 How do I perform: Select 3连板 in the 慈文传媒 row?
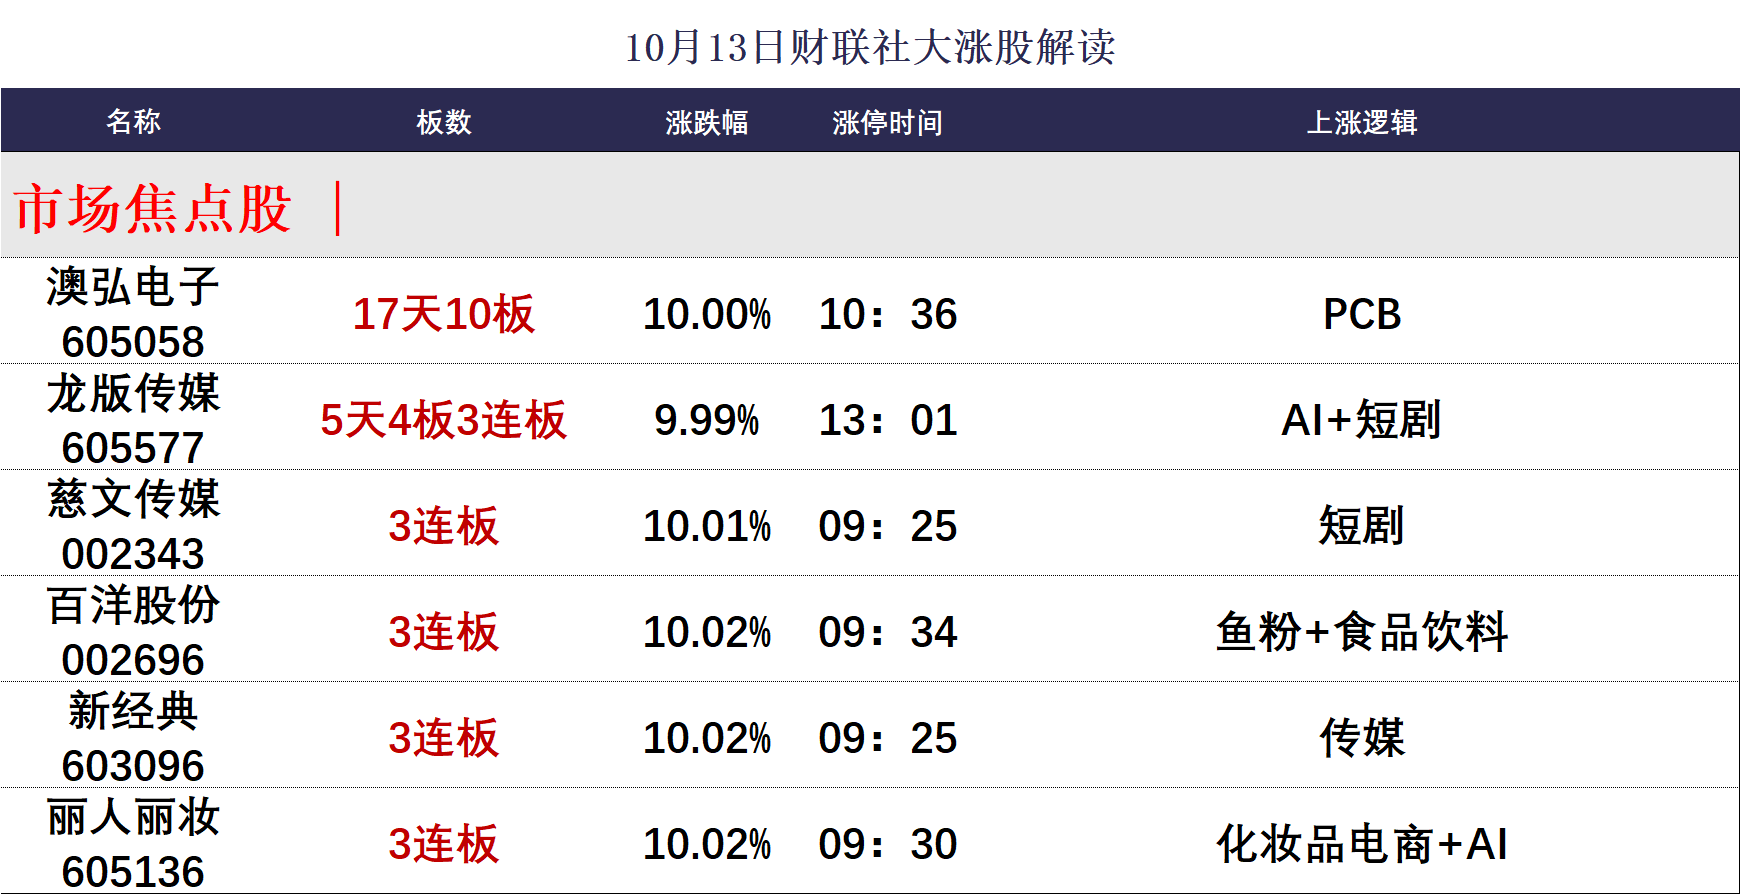pos(444,526)
